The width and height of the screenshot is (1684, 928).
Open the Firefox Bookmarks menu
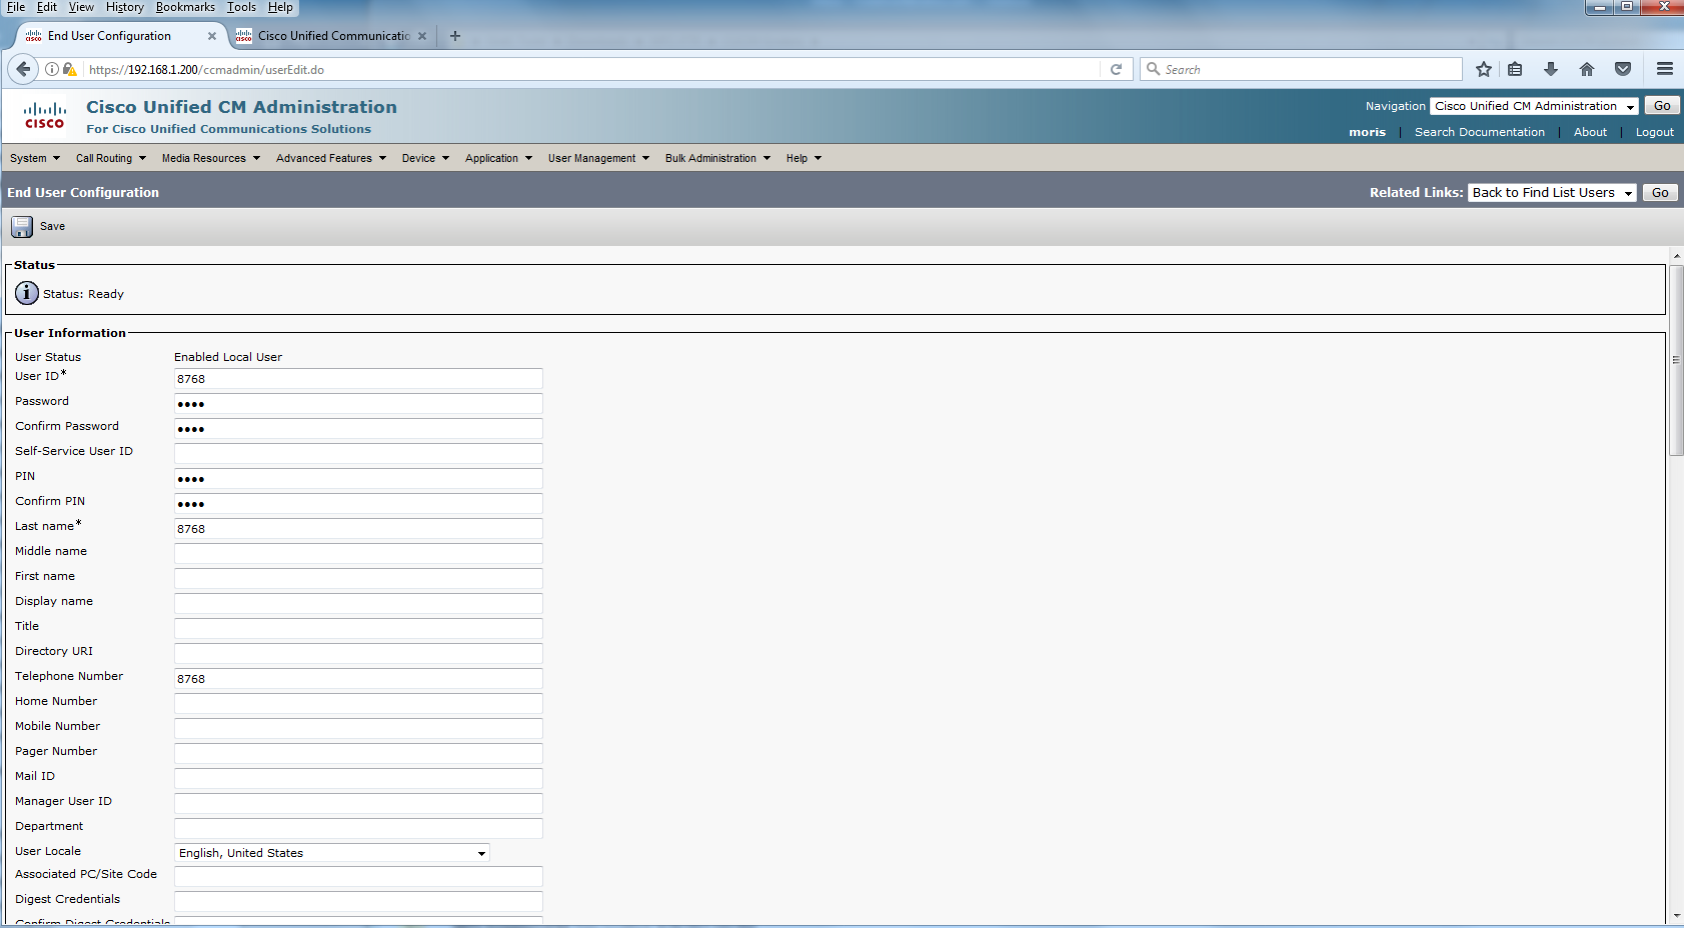(185, 7)
